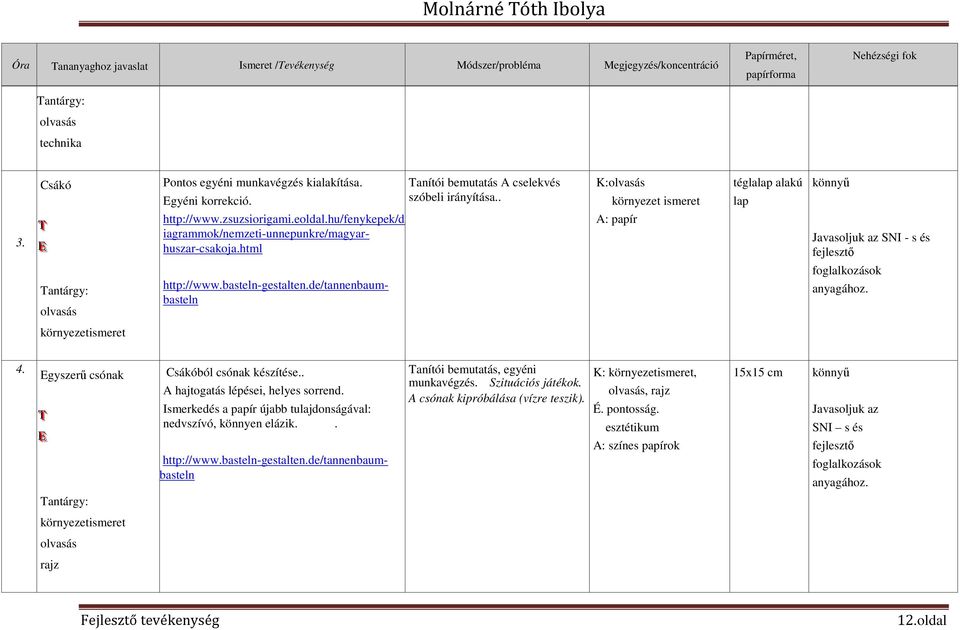Click red 'T' marker in Egyszerű csónak row
Viewport: 960px width, 630px height.
42,415
